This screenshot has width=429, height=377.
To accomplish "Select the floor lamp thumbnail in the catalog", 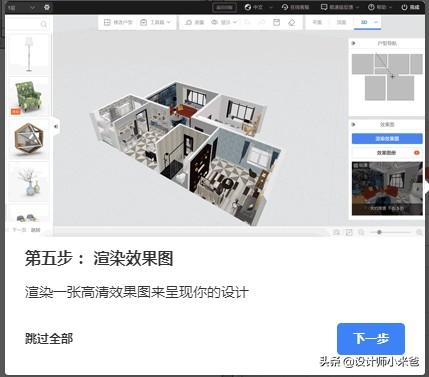I will click(29, 54).
